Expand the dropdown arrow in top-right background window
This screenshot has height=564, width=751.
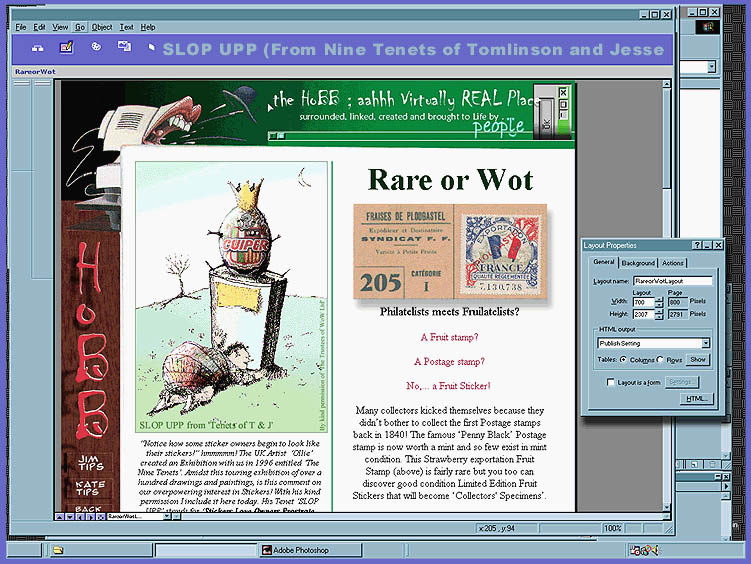[x=712, y=67]
